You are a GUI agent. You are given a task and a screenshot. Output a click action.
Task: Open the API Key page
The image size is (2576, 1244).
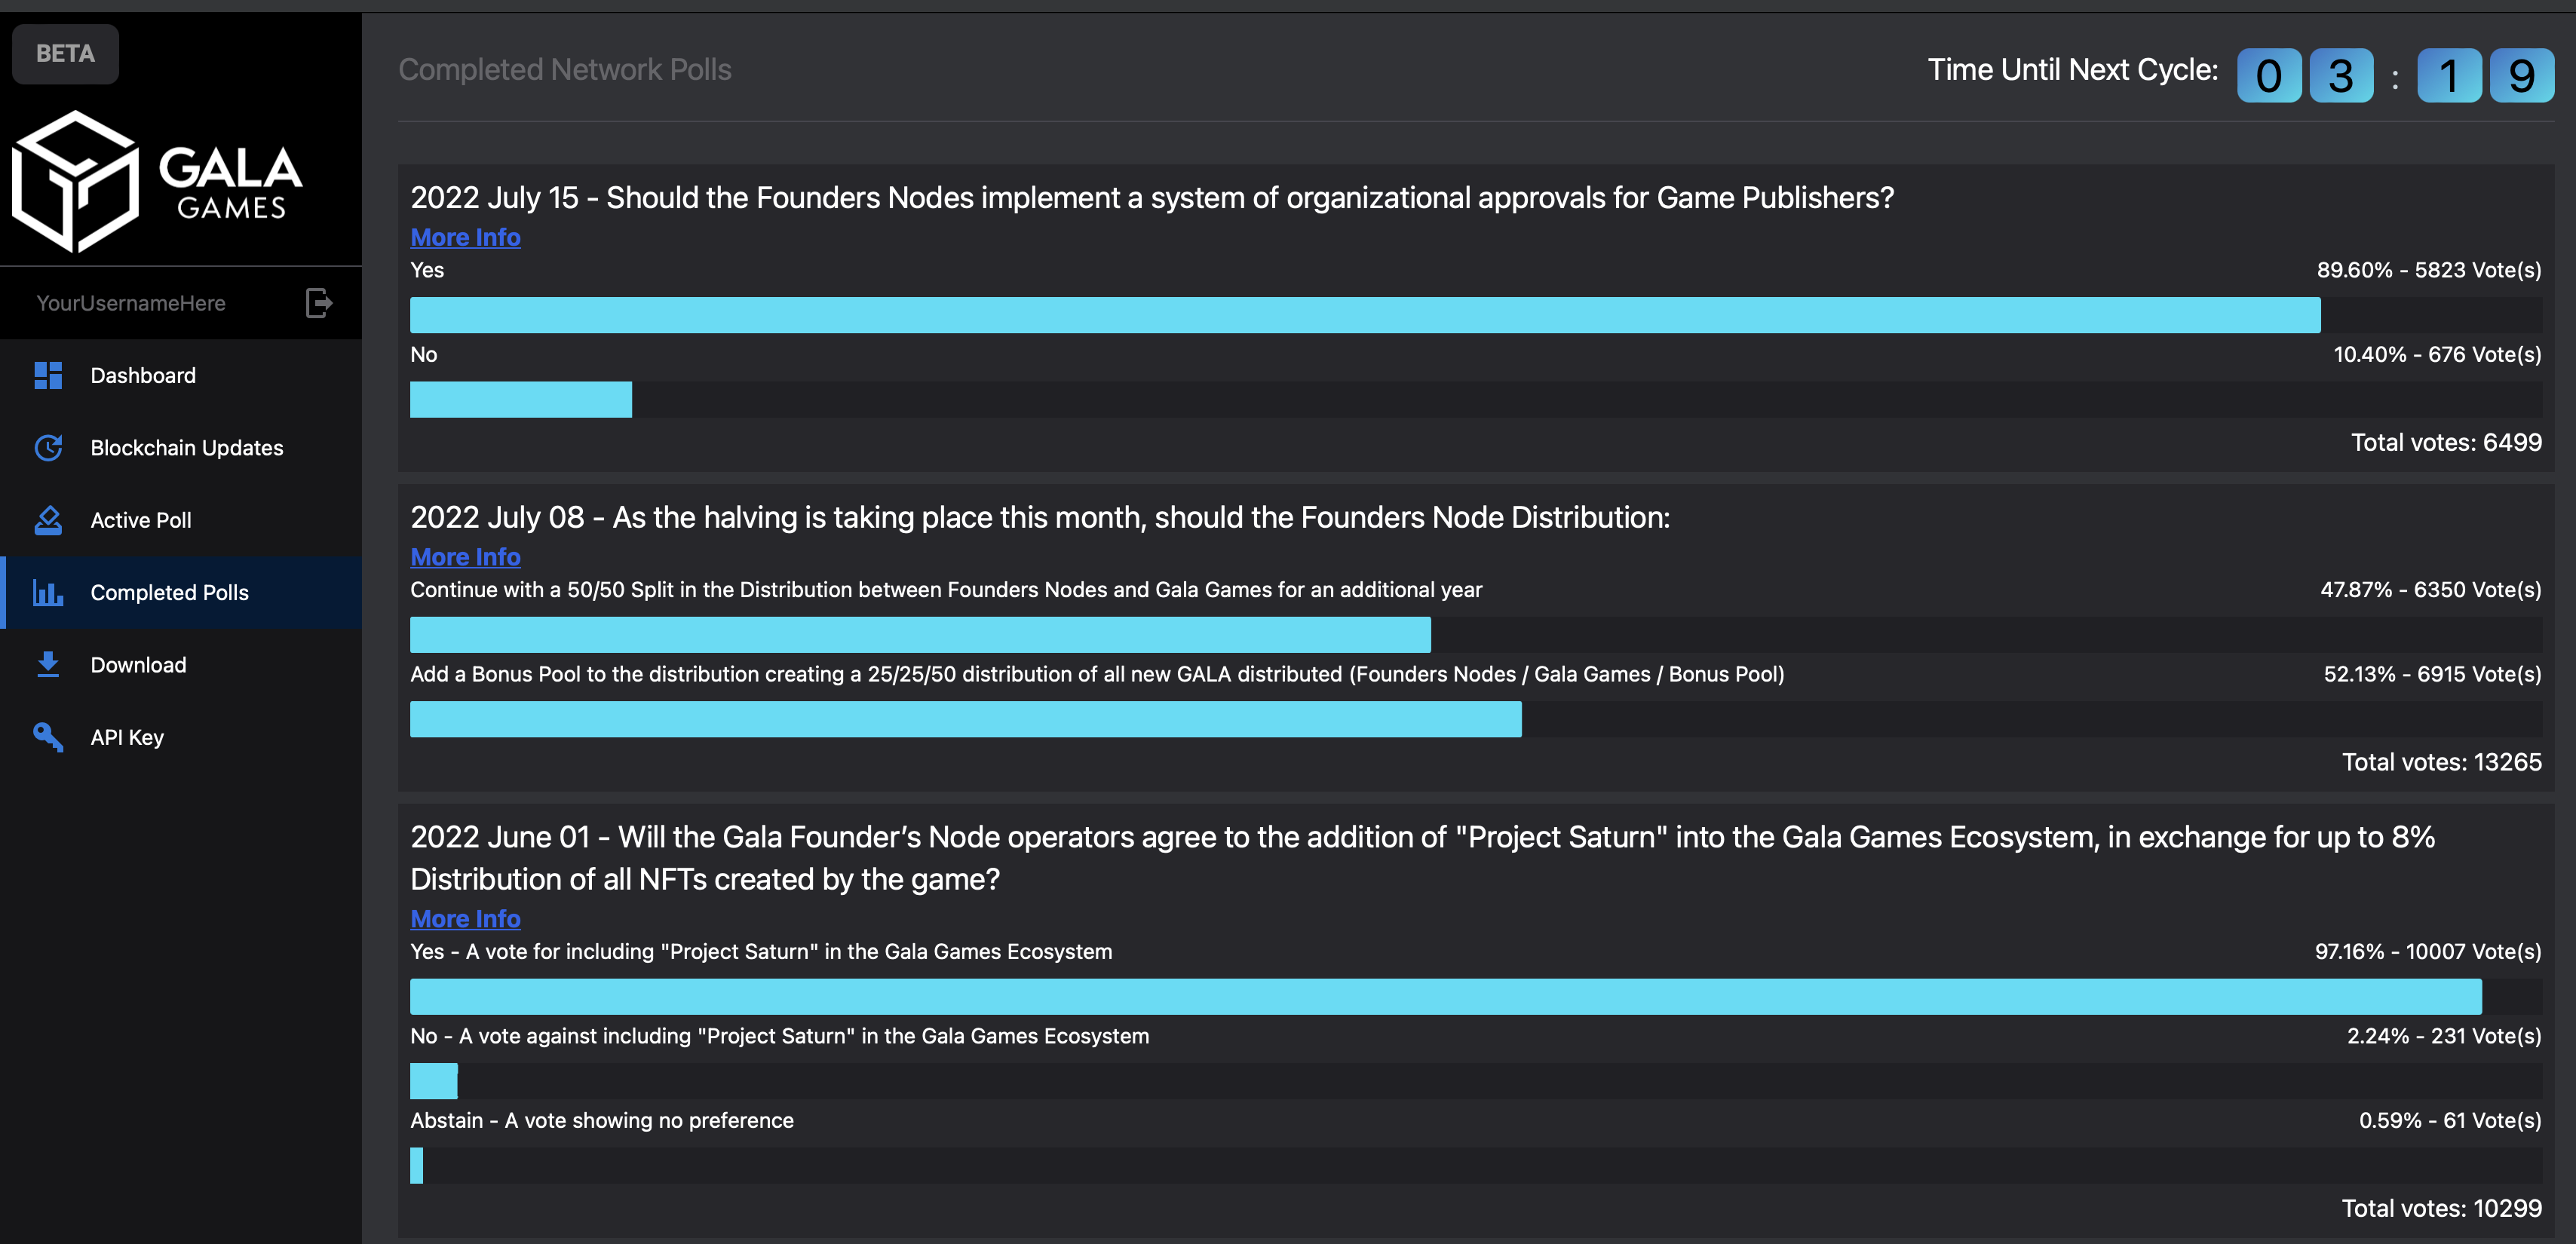(182, 737)
